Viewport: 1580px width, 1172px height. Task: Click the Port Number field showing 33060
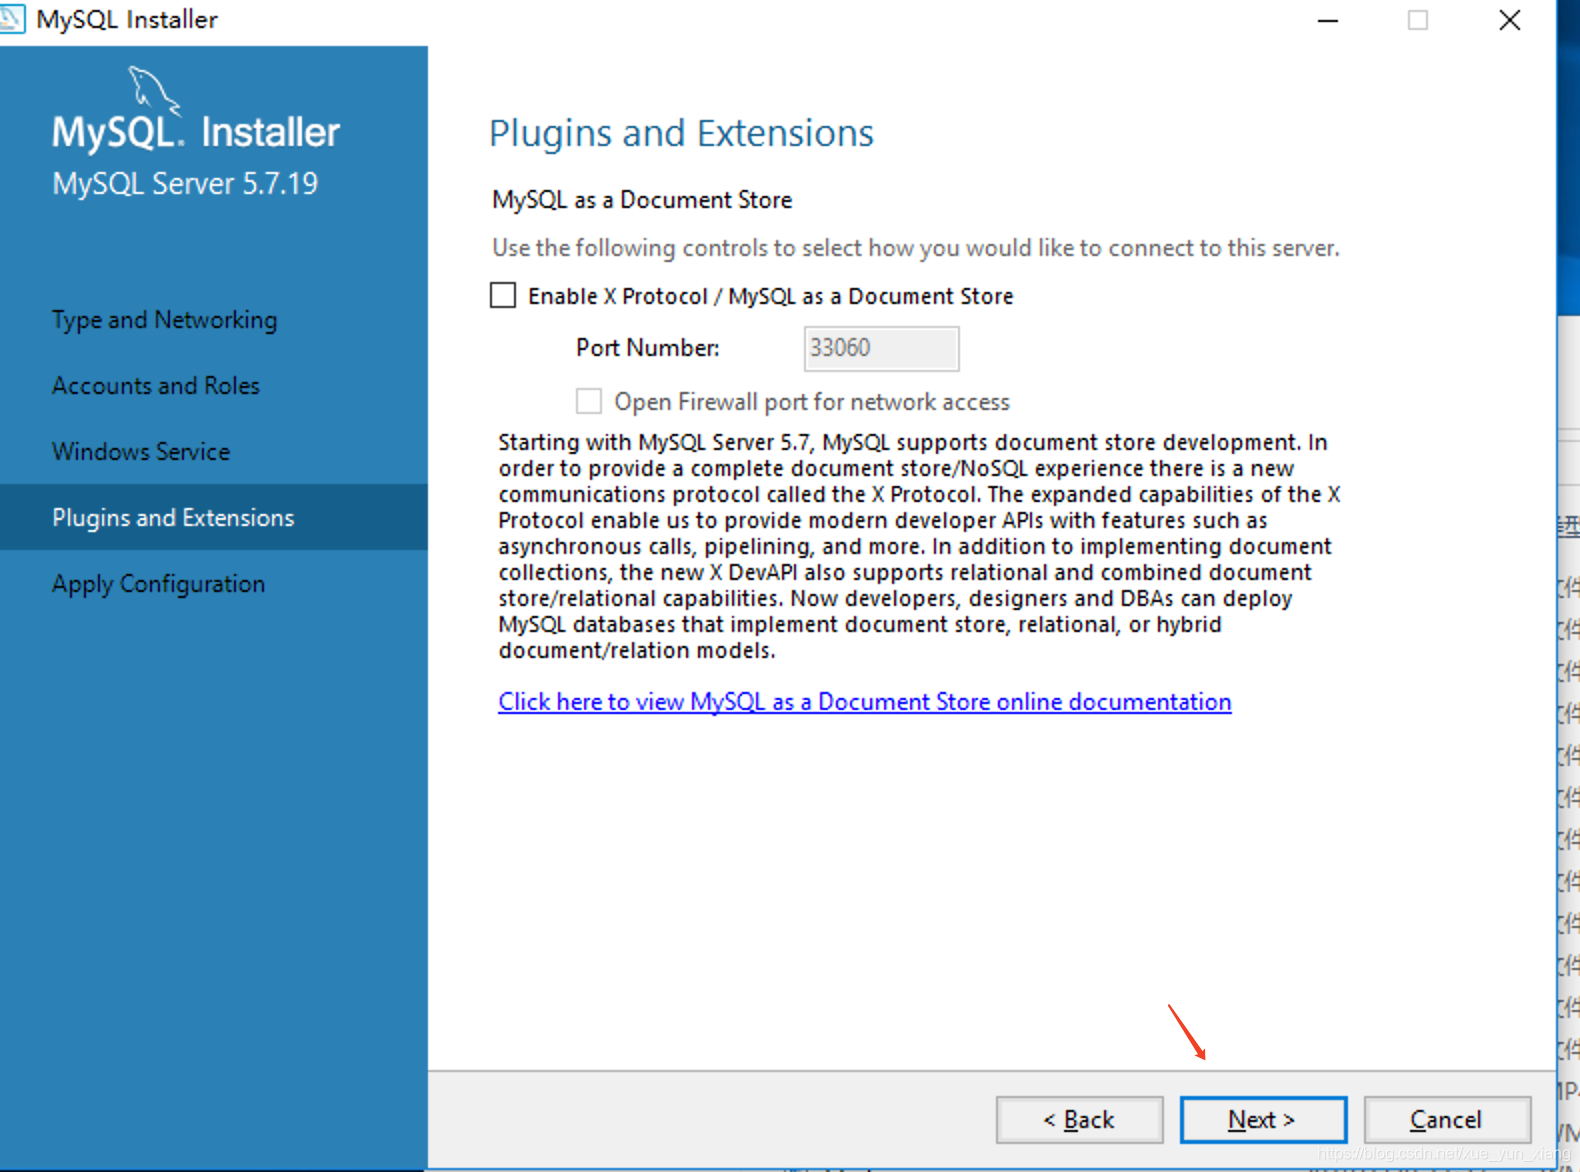coord(881,348)
